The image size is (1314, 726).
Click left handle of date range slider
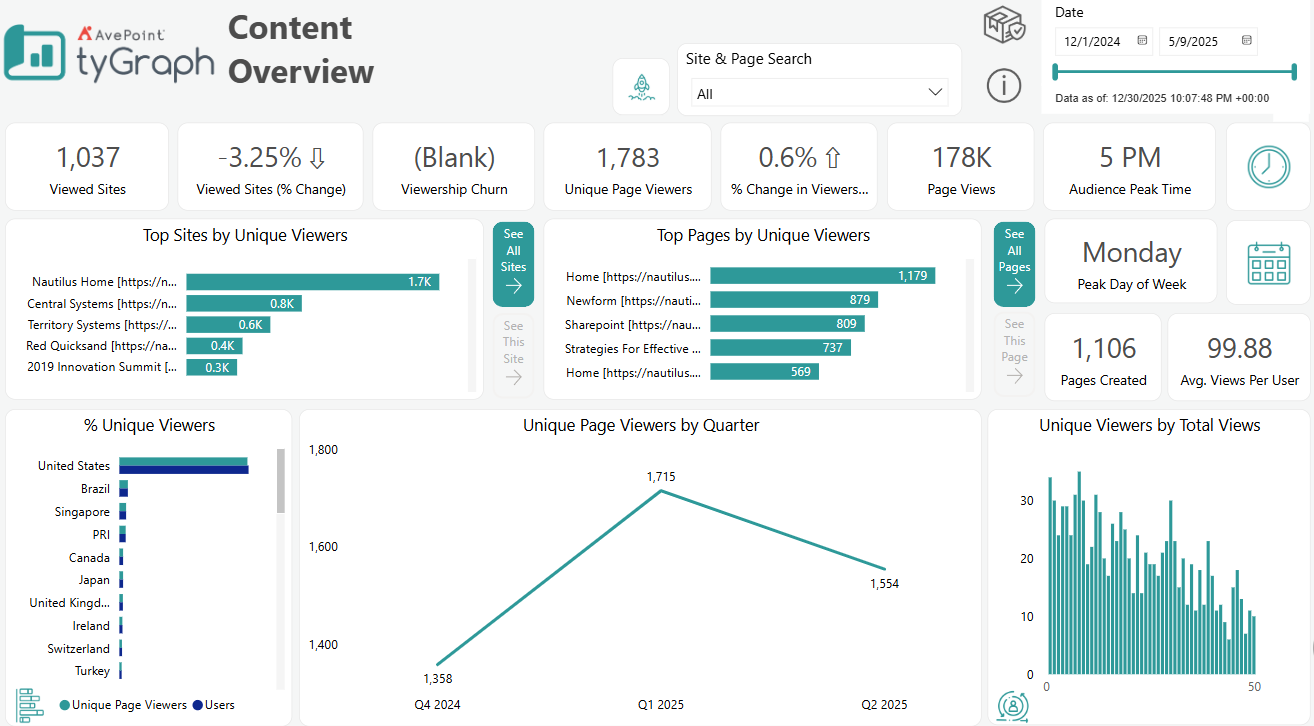(x=1056, y=71)
